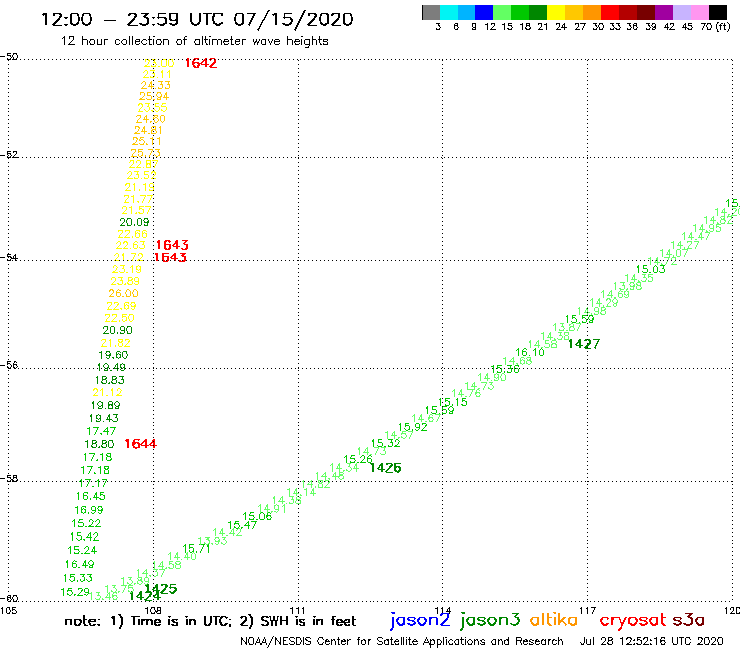Click the generation timestamp Jul 28 12:52:16 UTC 2020
The height and width of the screenshot is (650, 740).
pos(651,642)
